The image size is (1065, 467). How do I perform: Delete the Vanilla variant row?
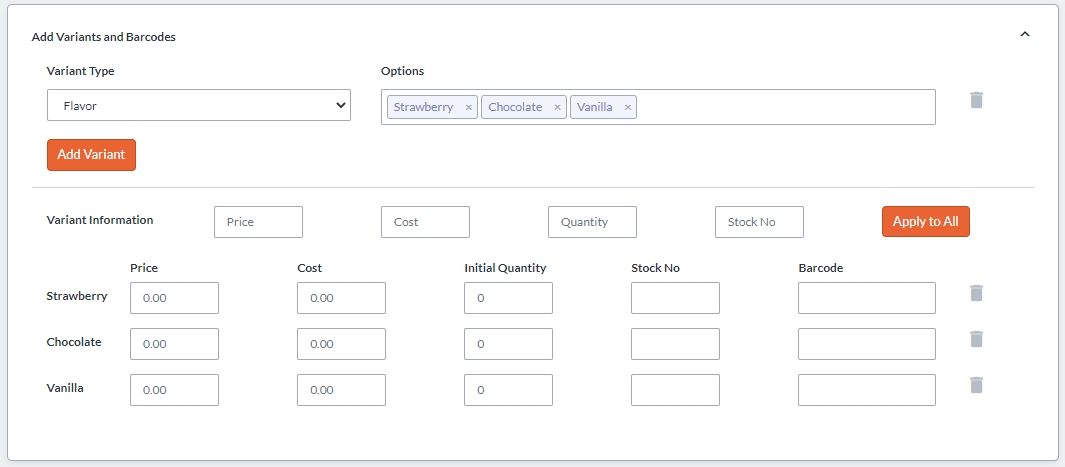976,385
